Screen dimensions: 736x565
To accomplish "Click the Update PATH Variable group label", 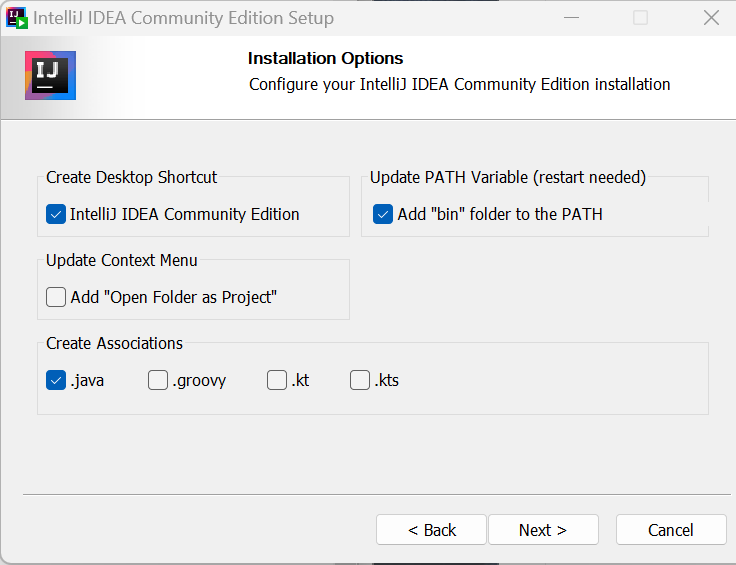I will [508, 177].
